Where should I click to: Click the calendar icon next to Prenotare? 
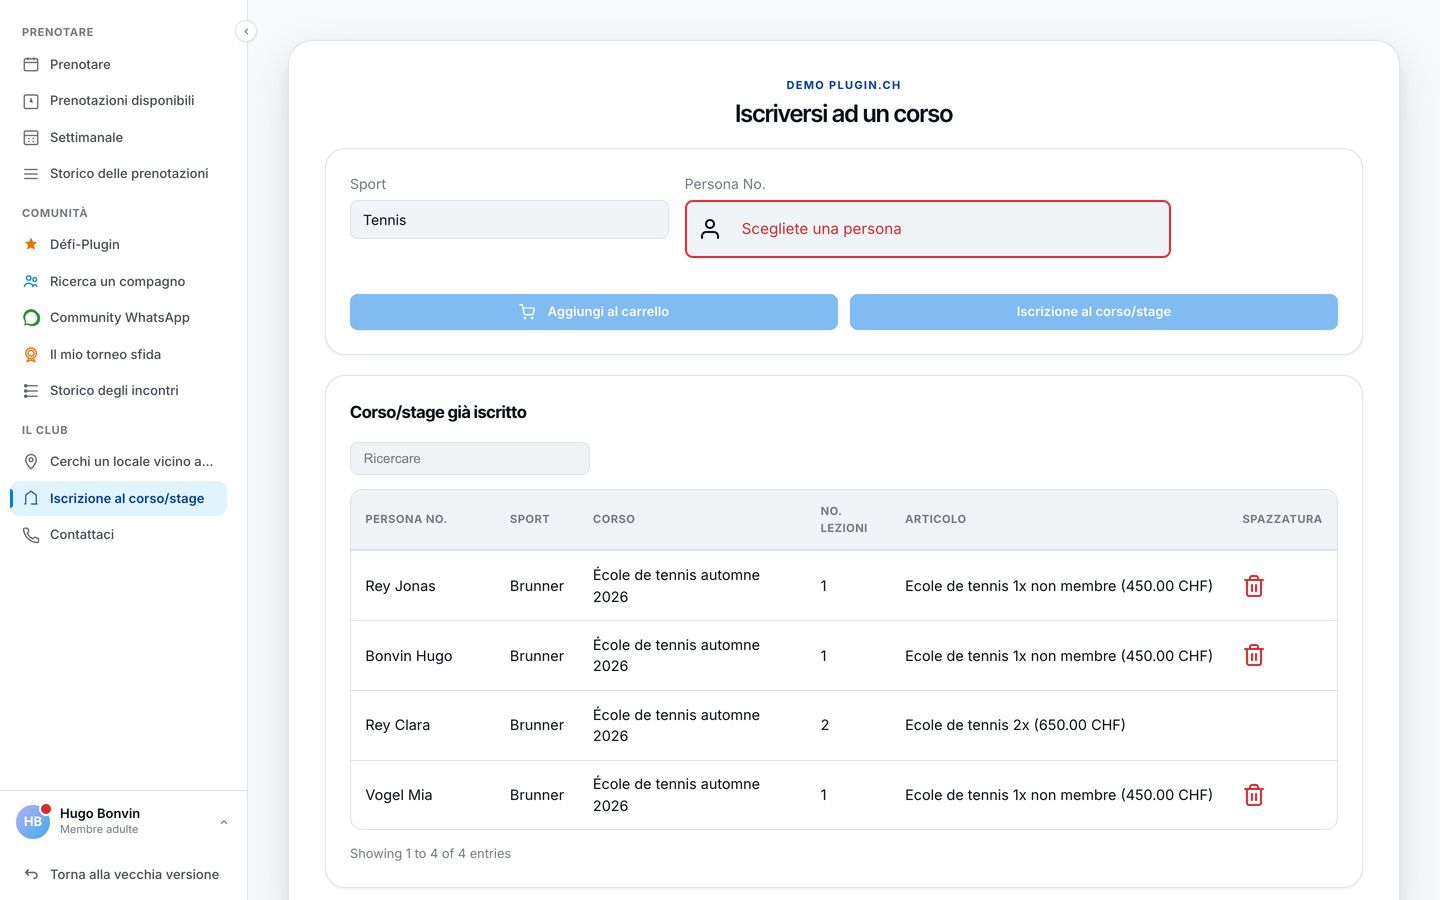click(x=31, y=64)
